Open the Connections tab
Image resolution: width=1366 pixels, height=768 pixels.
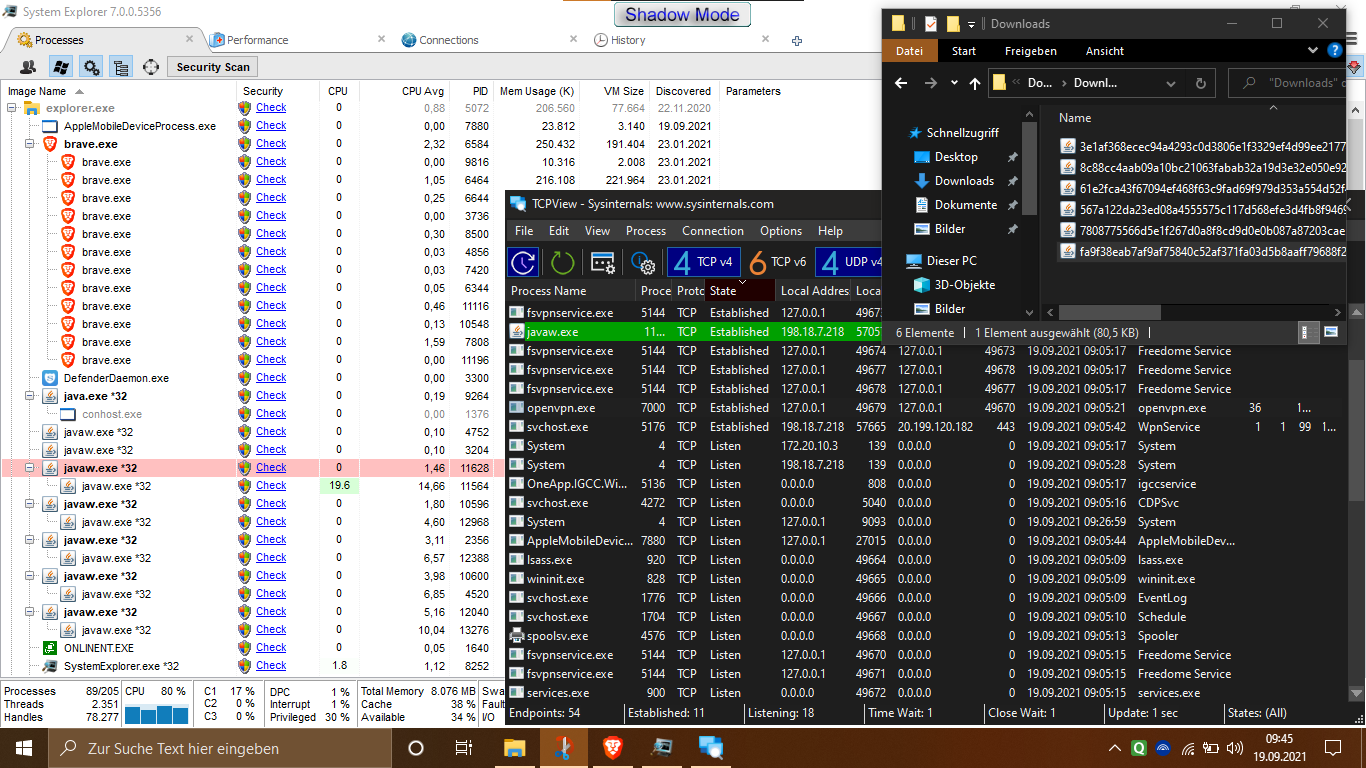click(449, 40)
